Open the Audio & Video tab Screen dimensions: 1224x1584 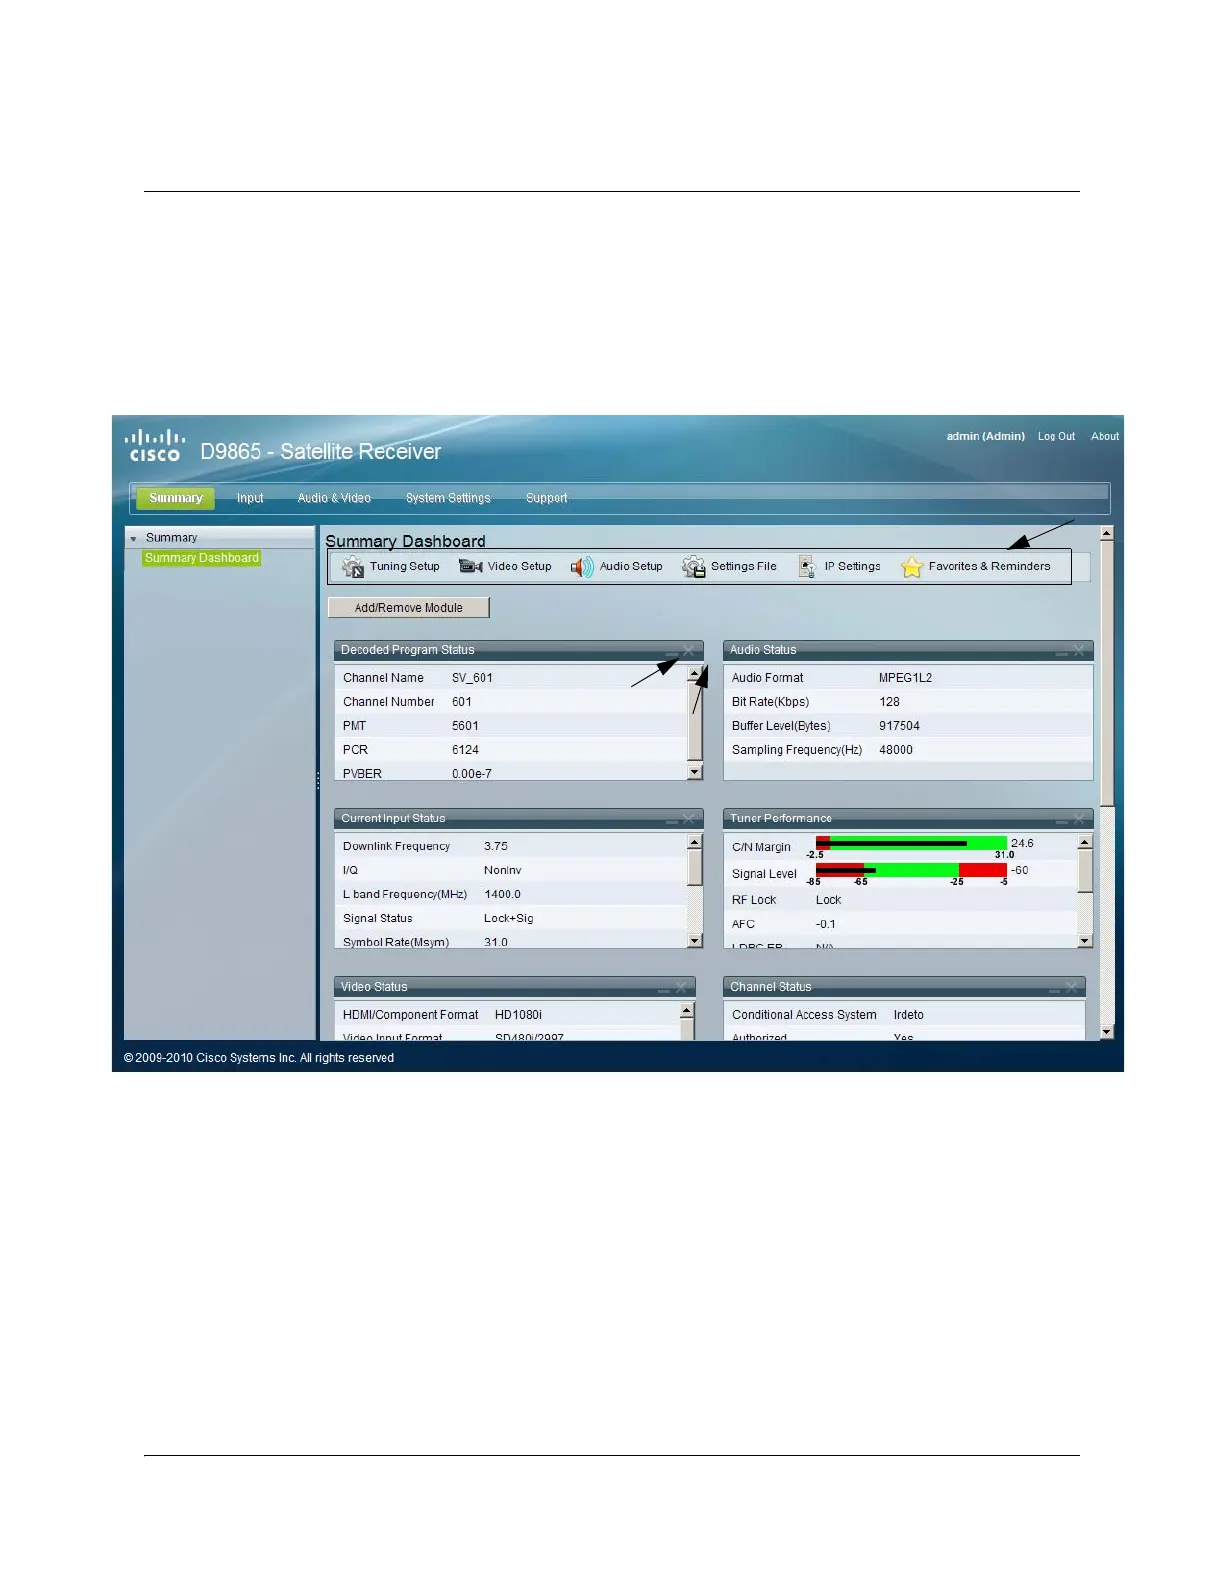334,498
